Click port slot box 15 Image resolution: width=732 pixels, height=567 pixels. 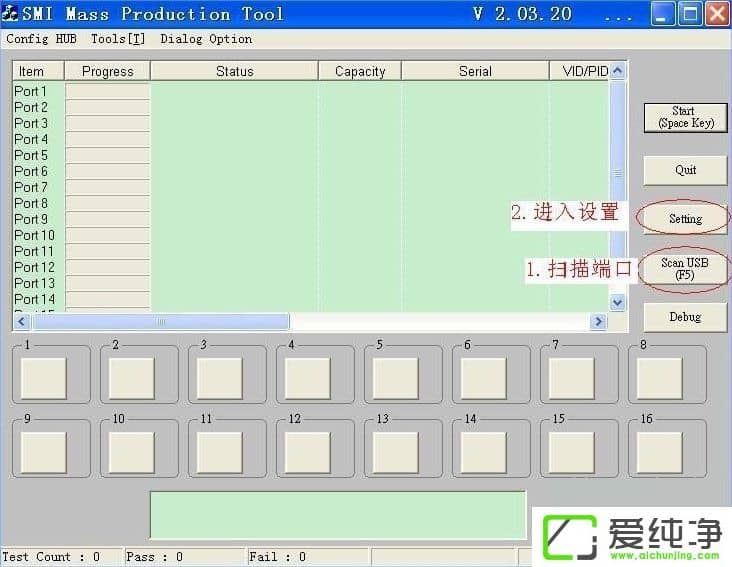572,452
